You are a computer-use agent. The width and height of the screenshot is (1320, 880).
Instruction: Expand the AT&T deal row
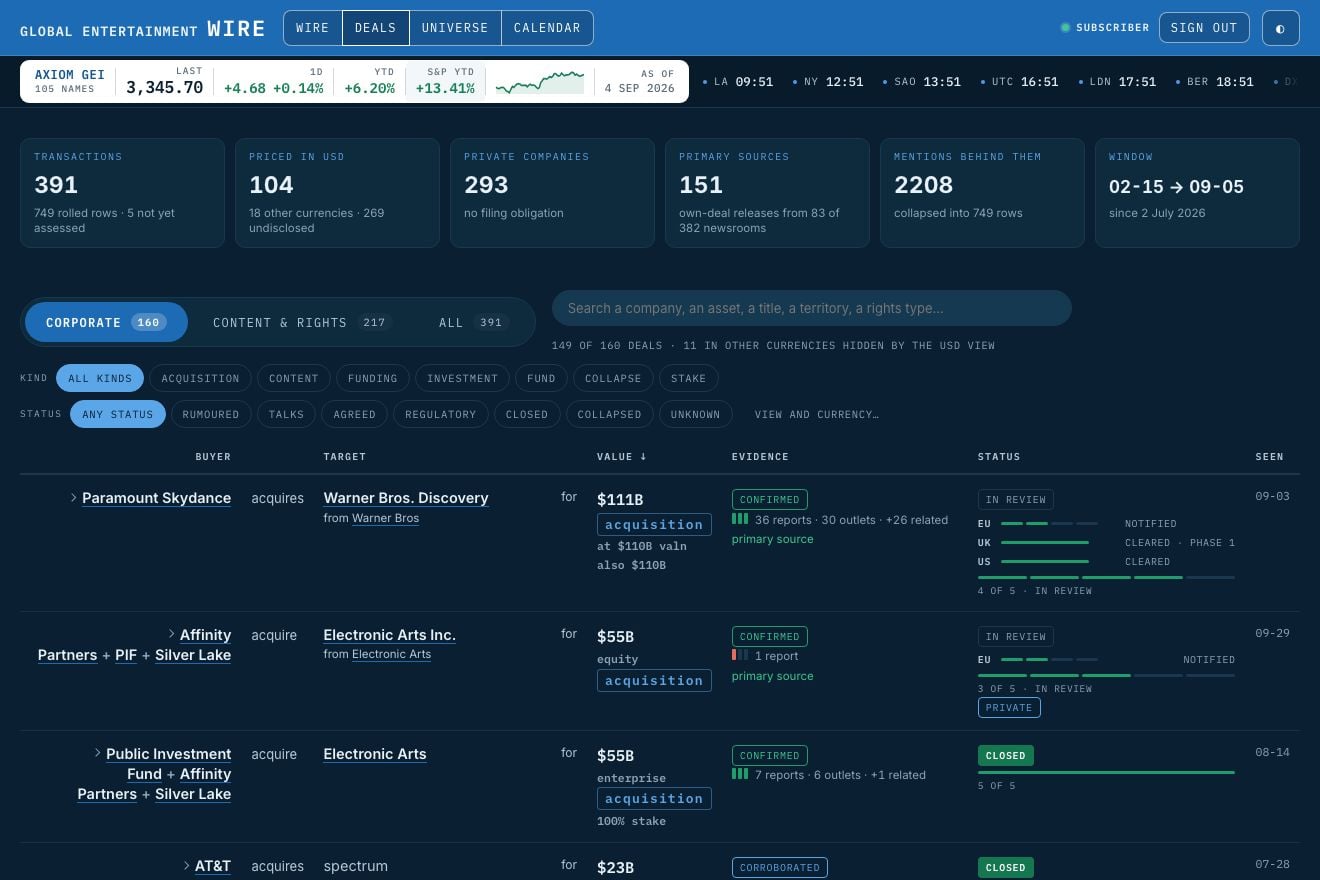click(187, 865)
